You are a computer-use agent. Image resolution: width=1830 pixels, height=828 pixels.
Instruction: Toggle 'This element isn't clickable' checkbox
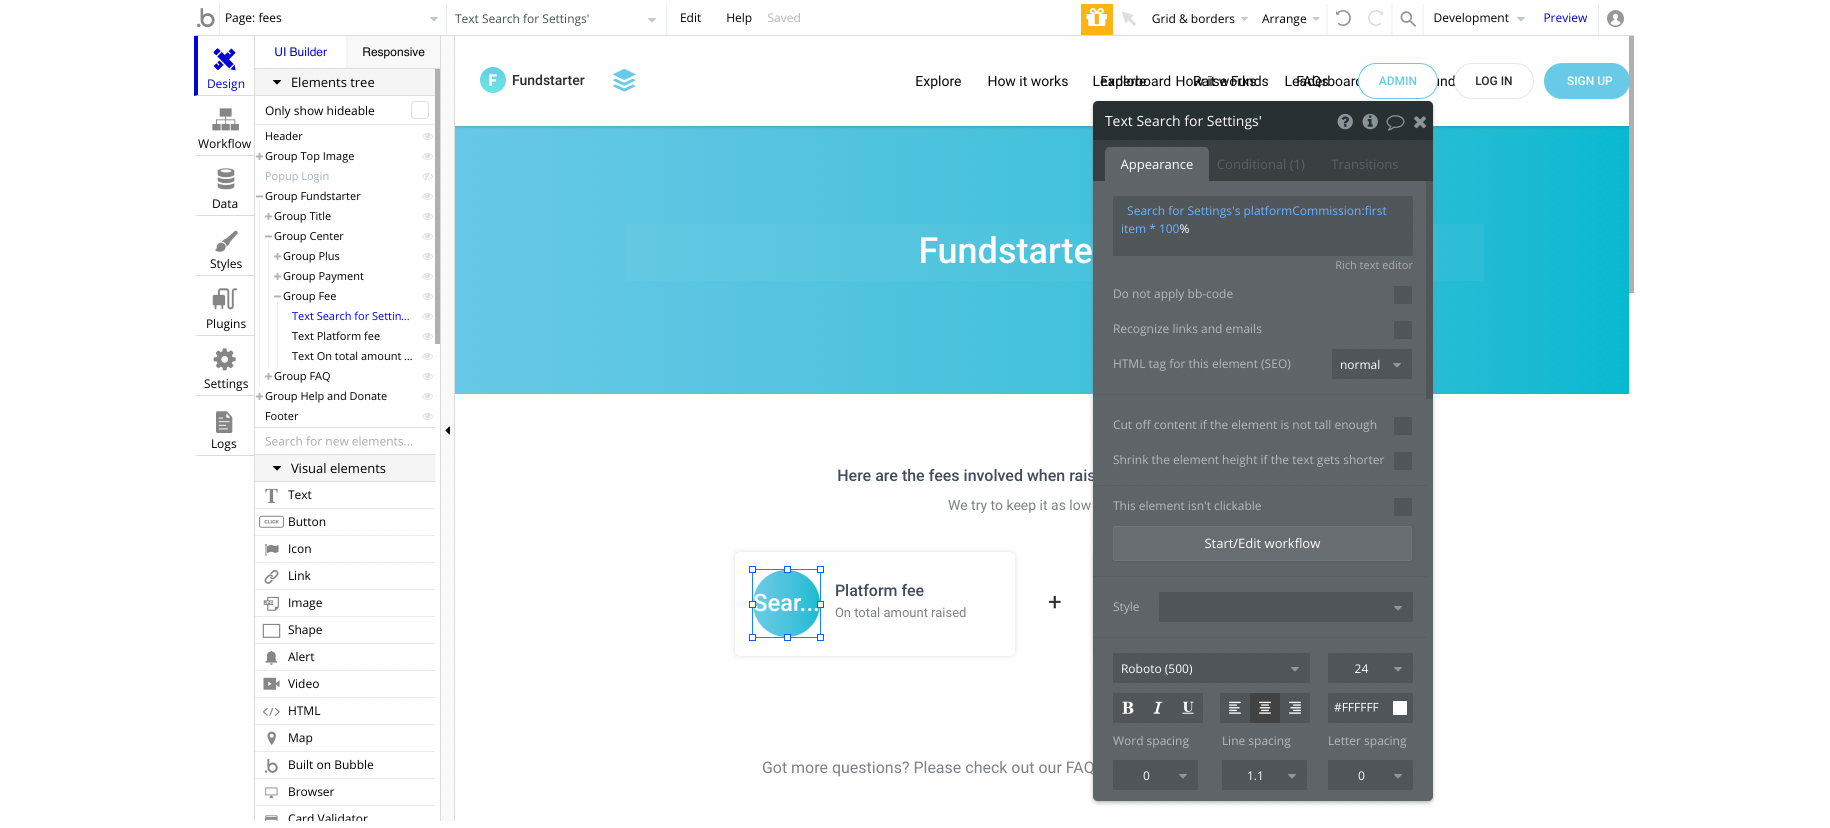point(1403,507)
